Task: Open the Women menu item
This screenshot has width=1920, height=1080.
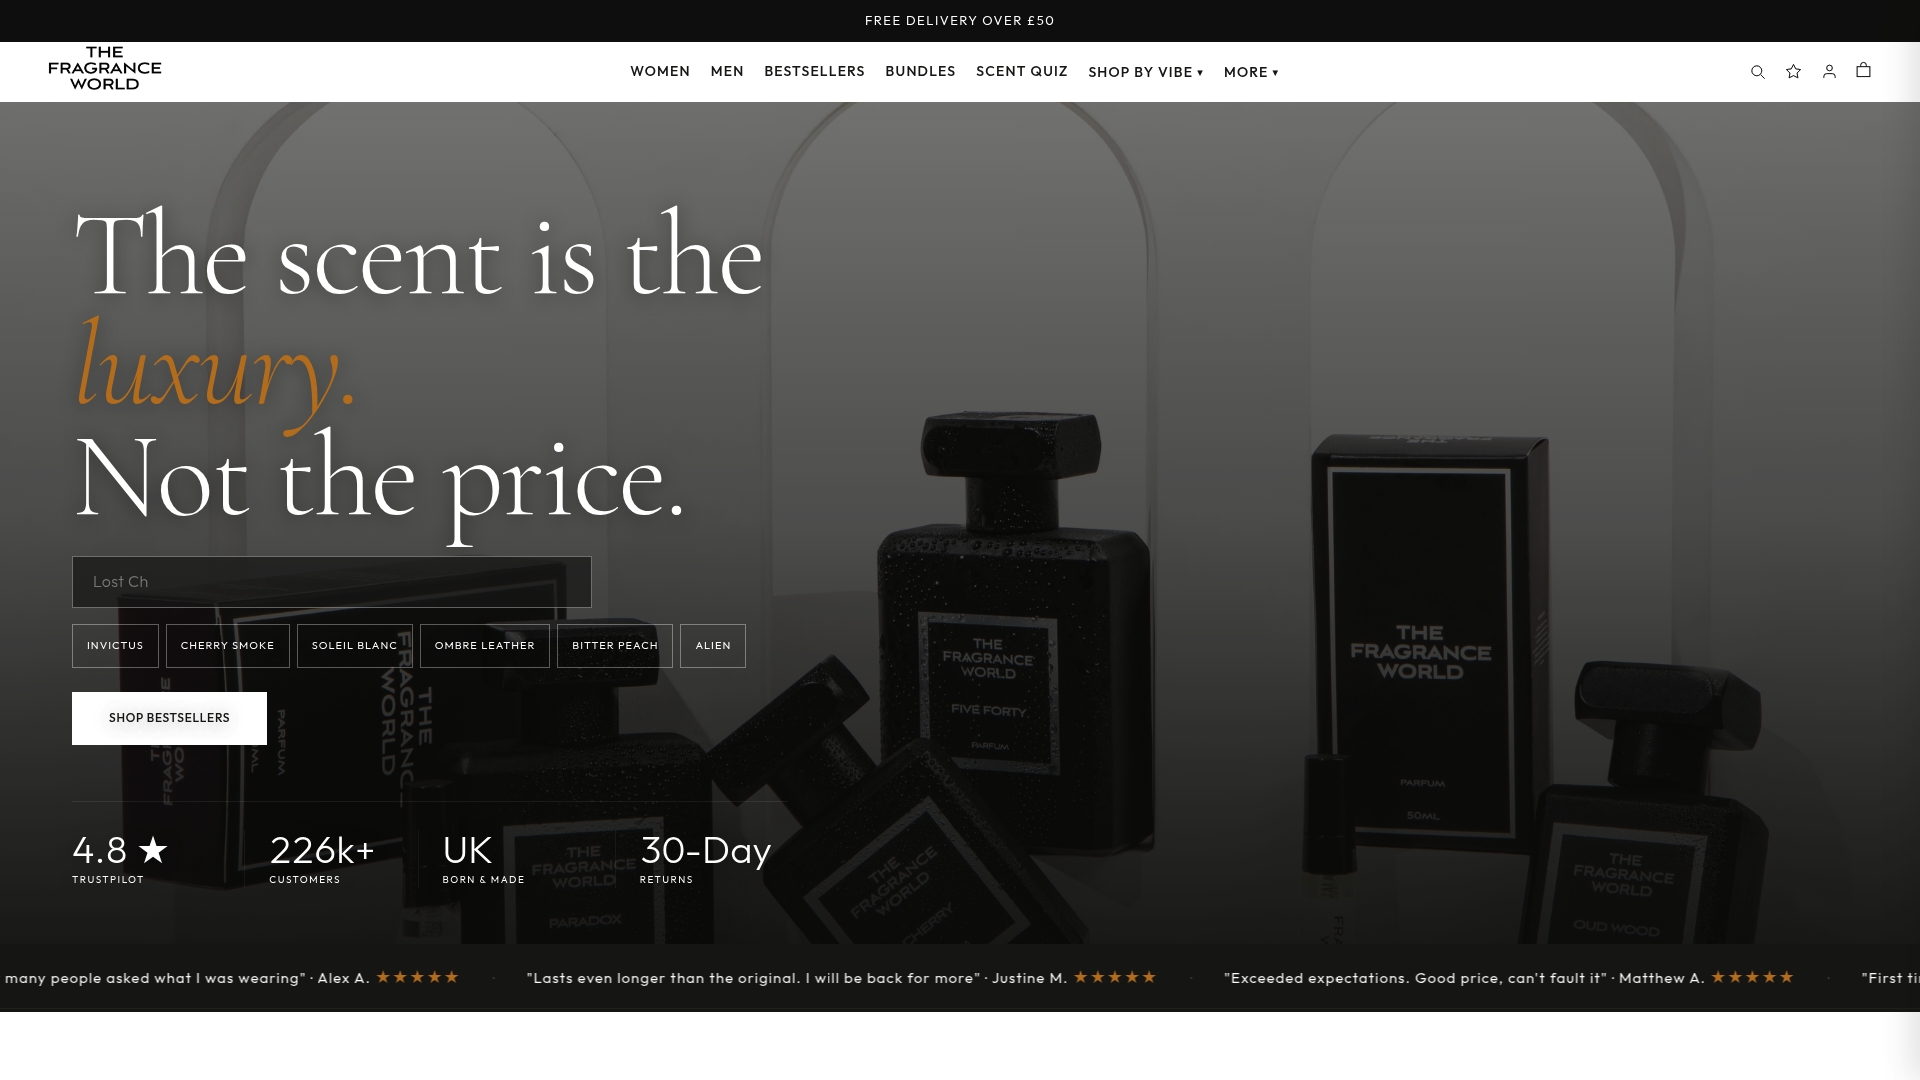Action: [660, 71]
